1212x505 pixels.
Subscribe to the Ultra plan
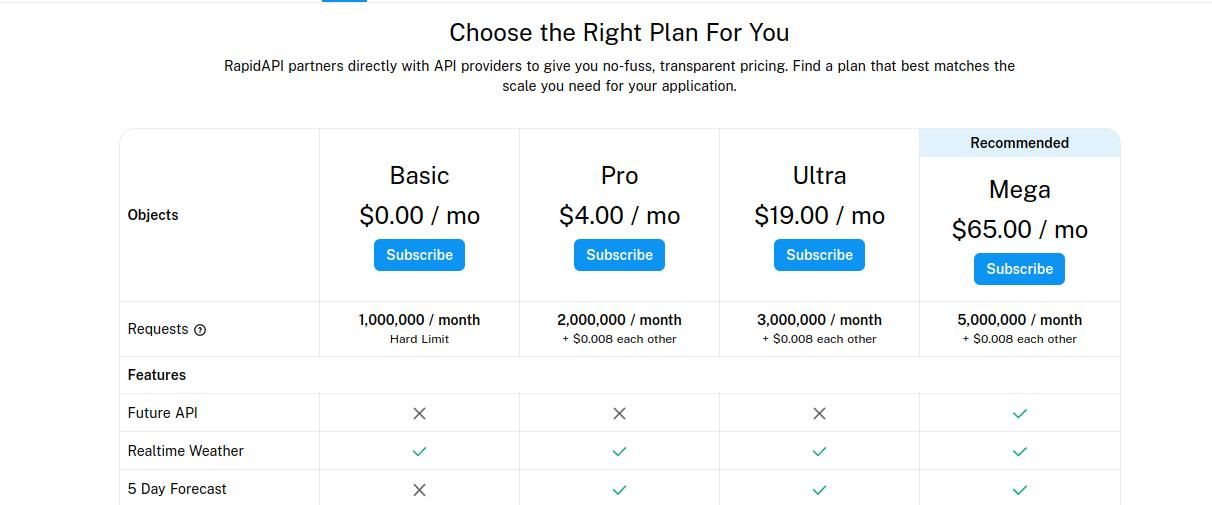(x=819, y=255)
